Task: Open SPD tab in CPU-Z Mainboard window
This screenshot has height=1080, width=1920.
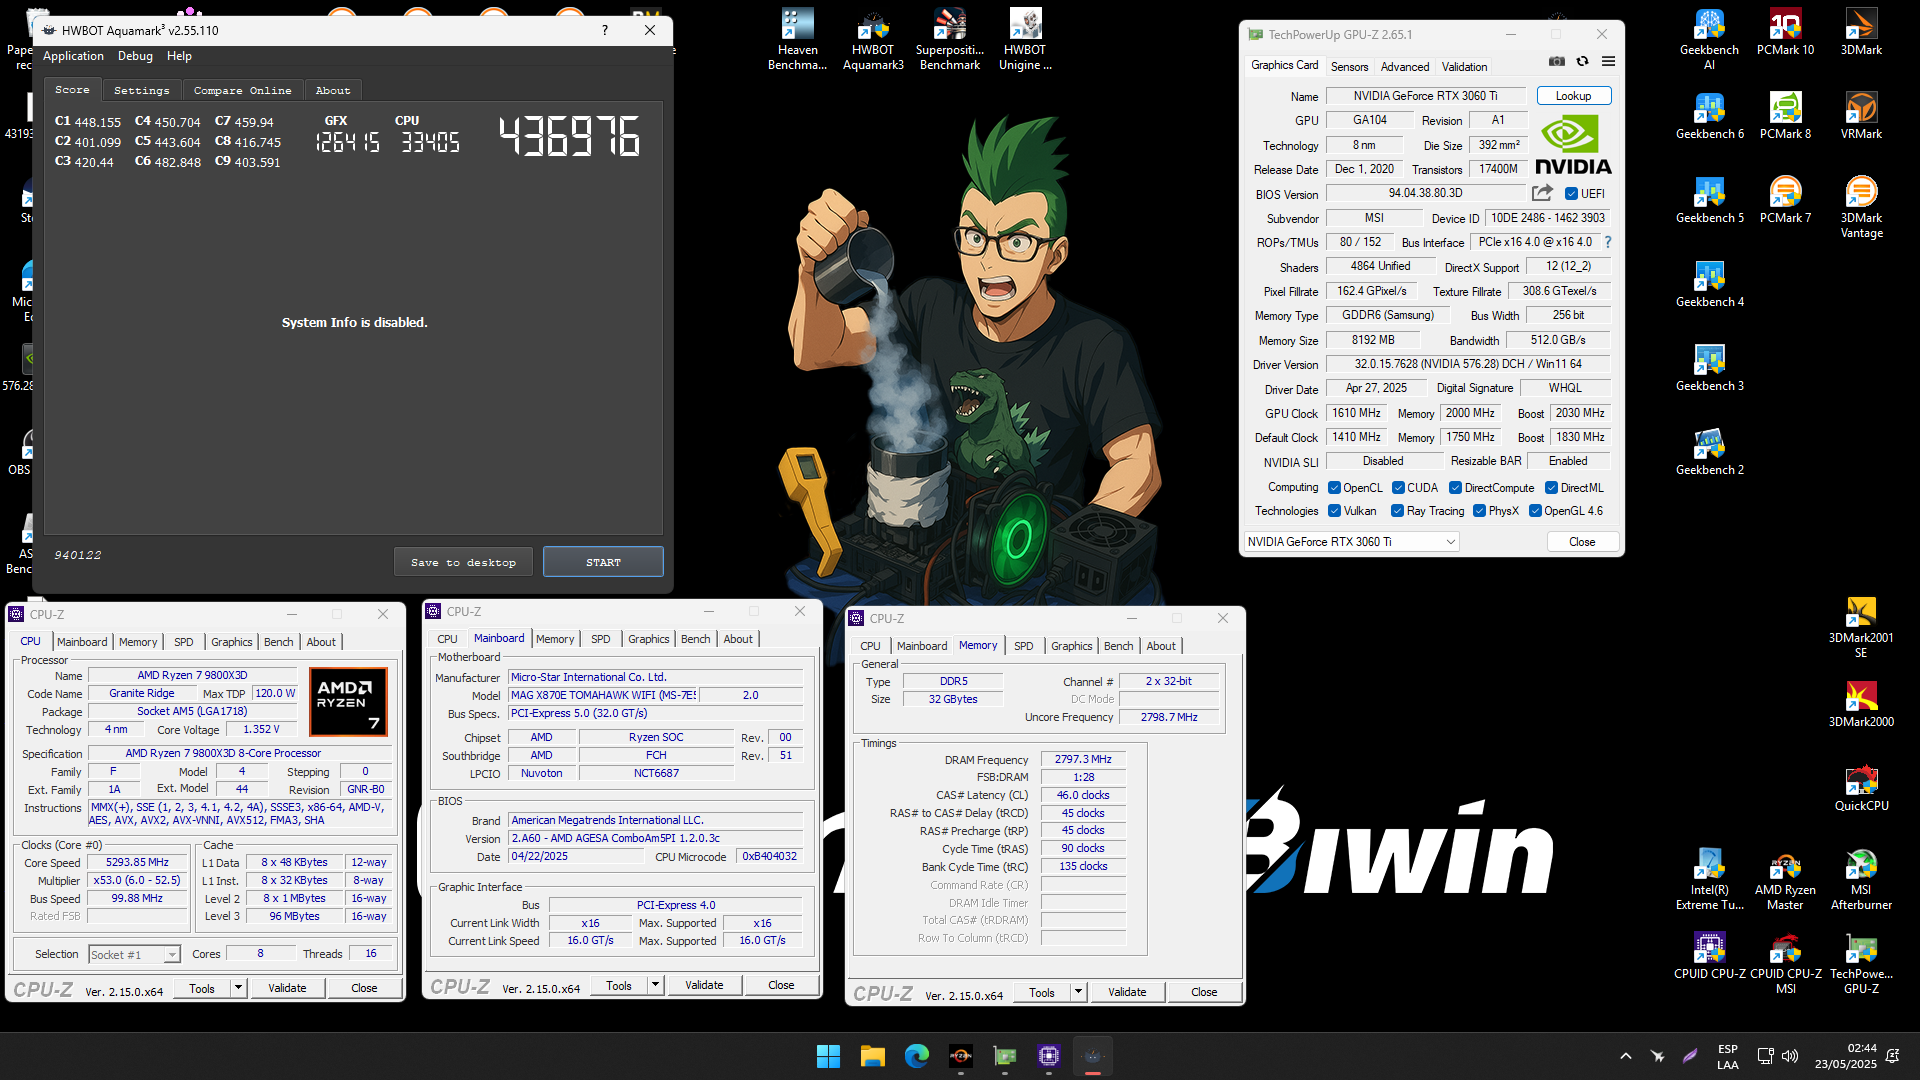Action: tap(600, 639)
